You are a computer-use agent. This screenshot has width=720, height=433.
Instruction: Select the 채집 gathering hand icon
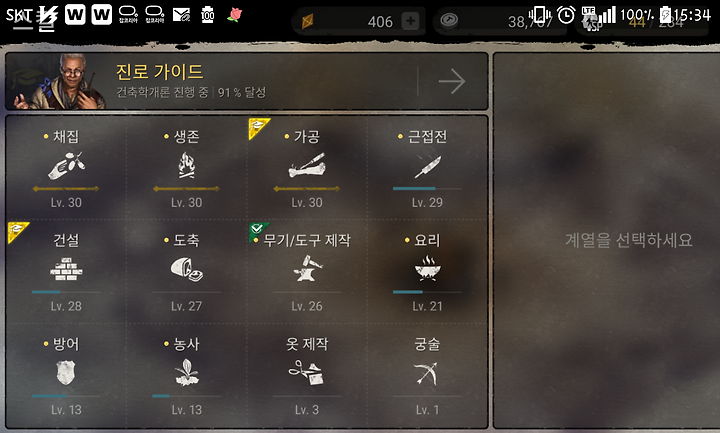tap(66, 165)
